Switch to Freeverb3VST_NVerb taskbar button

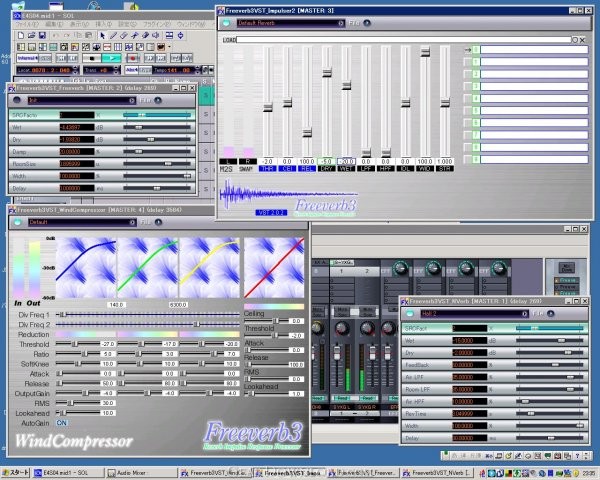pos(439,473)
